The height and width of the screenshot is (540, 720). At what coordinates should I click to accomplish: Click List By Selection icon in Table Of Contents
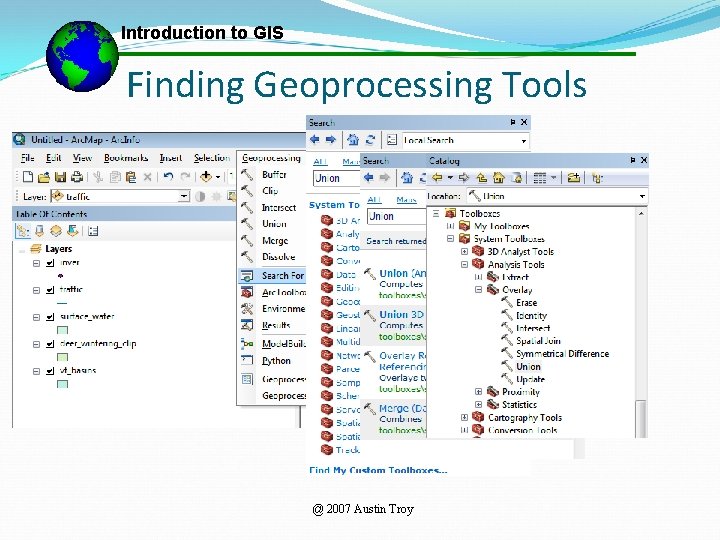(x=72, y=231)
